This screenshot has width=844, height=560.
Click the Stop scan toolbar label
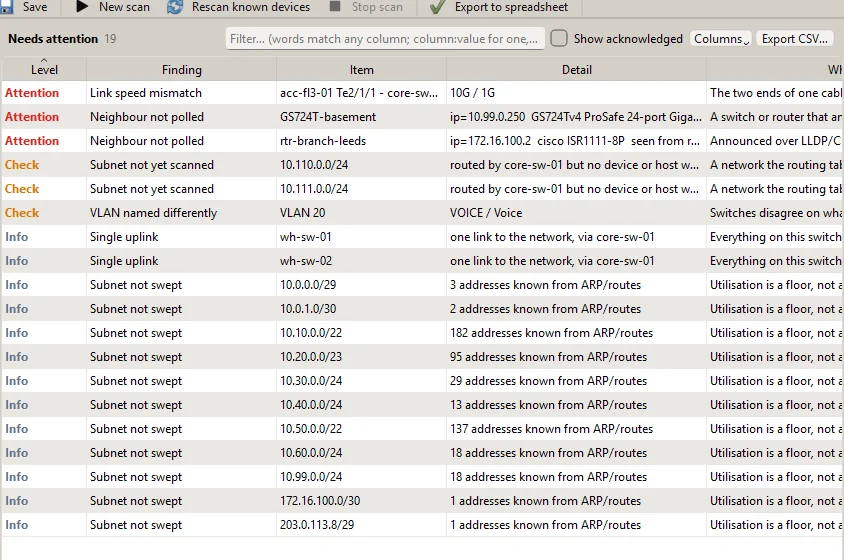coord(377,7)
